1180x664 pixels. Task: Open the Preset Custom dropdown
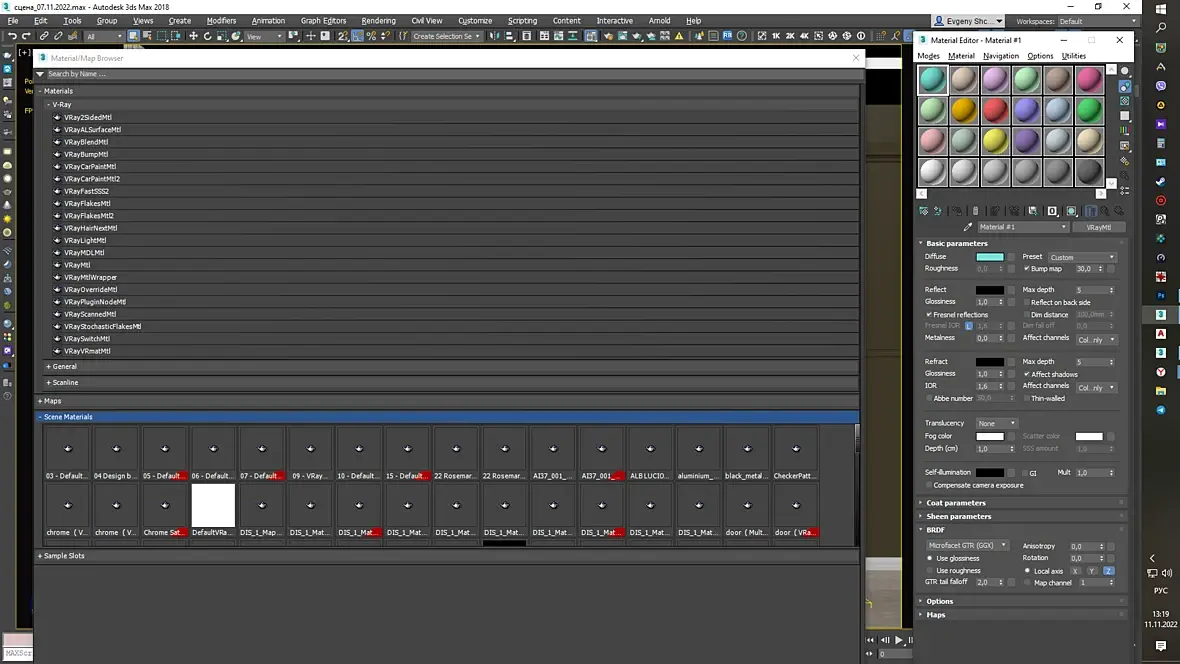click(x=1082, y=257)
